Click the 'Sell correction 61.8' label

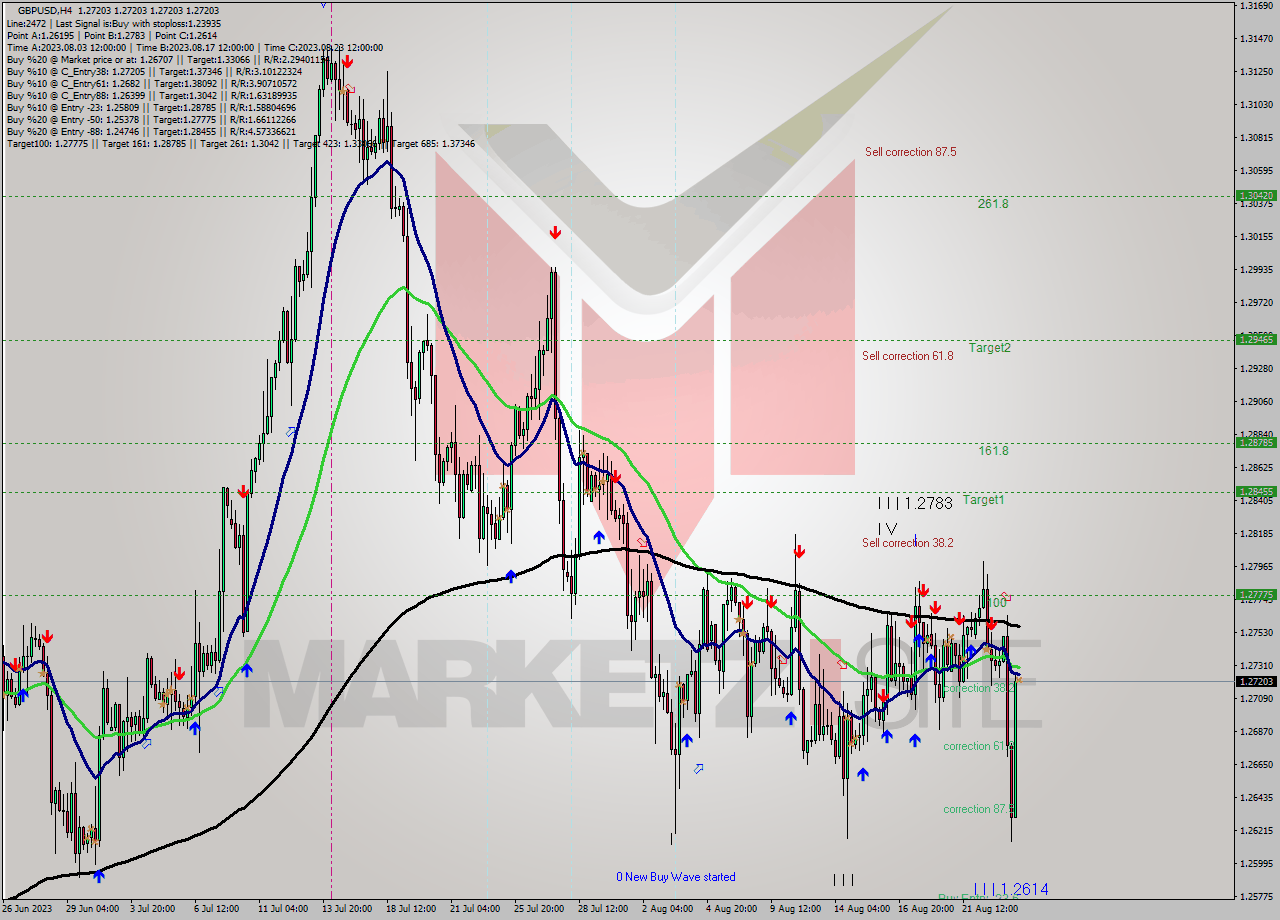(908, 355)
